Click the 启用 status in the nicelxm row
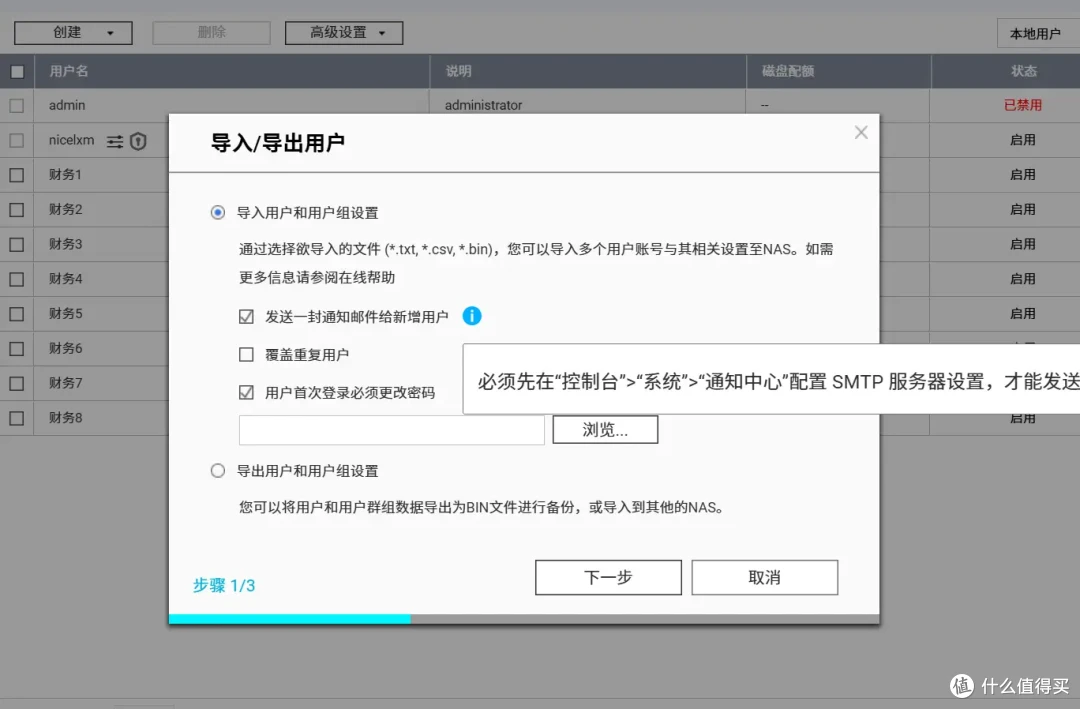Image resolution: width=1080 pixels, height=709 pixels. pos(1023,140)
